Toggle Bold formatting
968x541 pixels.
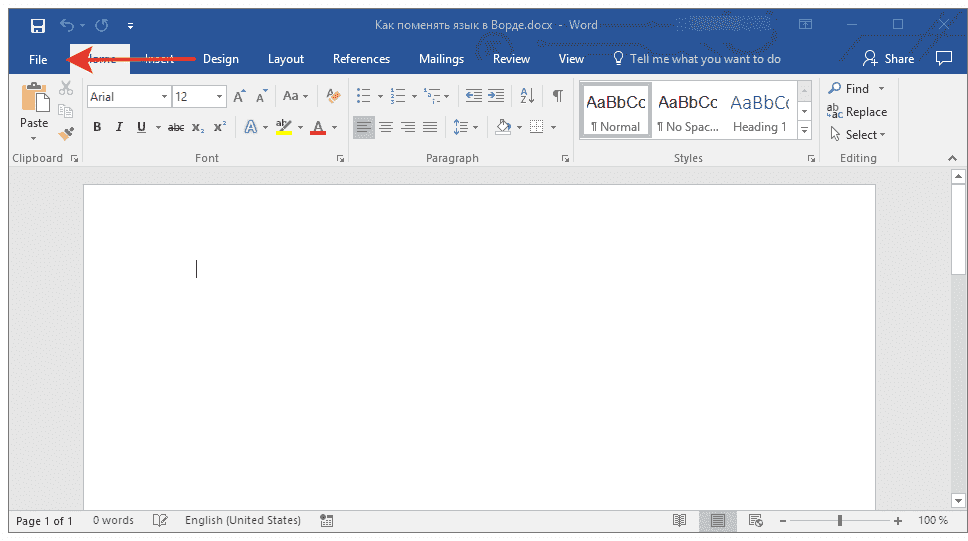97,127
